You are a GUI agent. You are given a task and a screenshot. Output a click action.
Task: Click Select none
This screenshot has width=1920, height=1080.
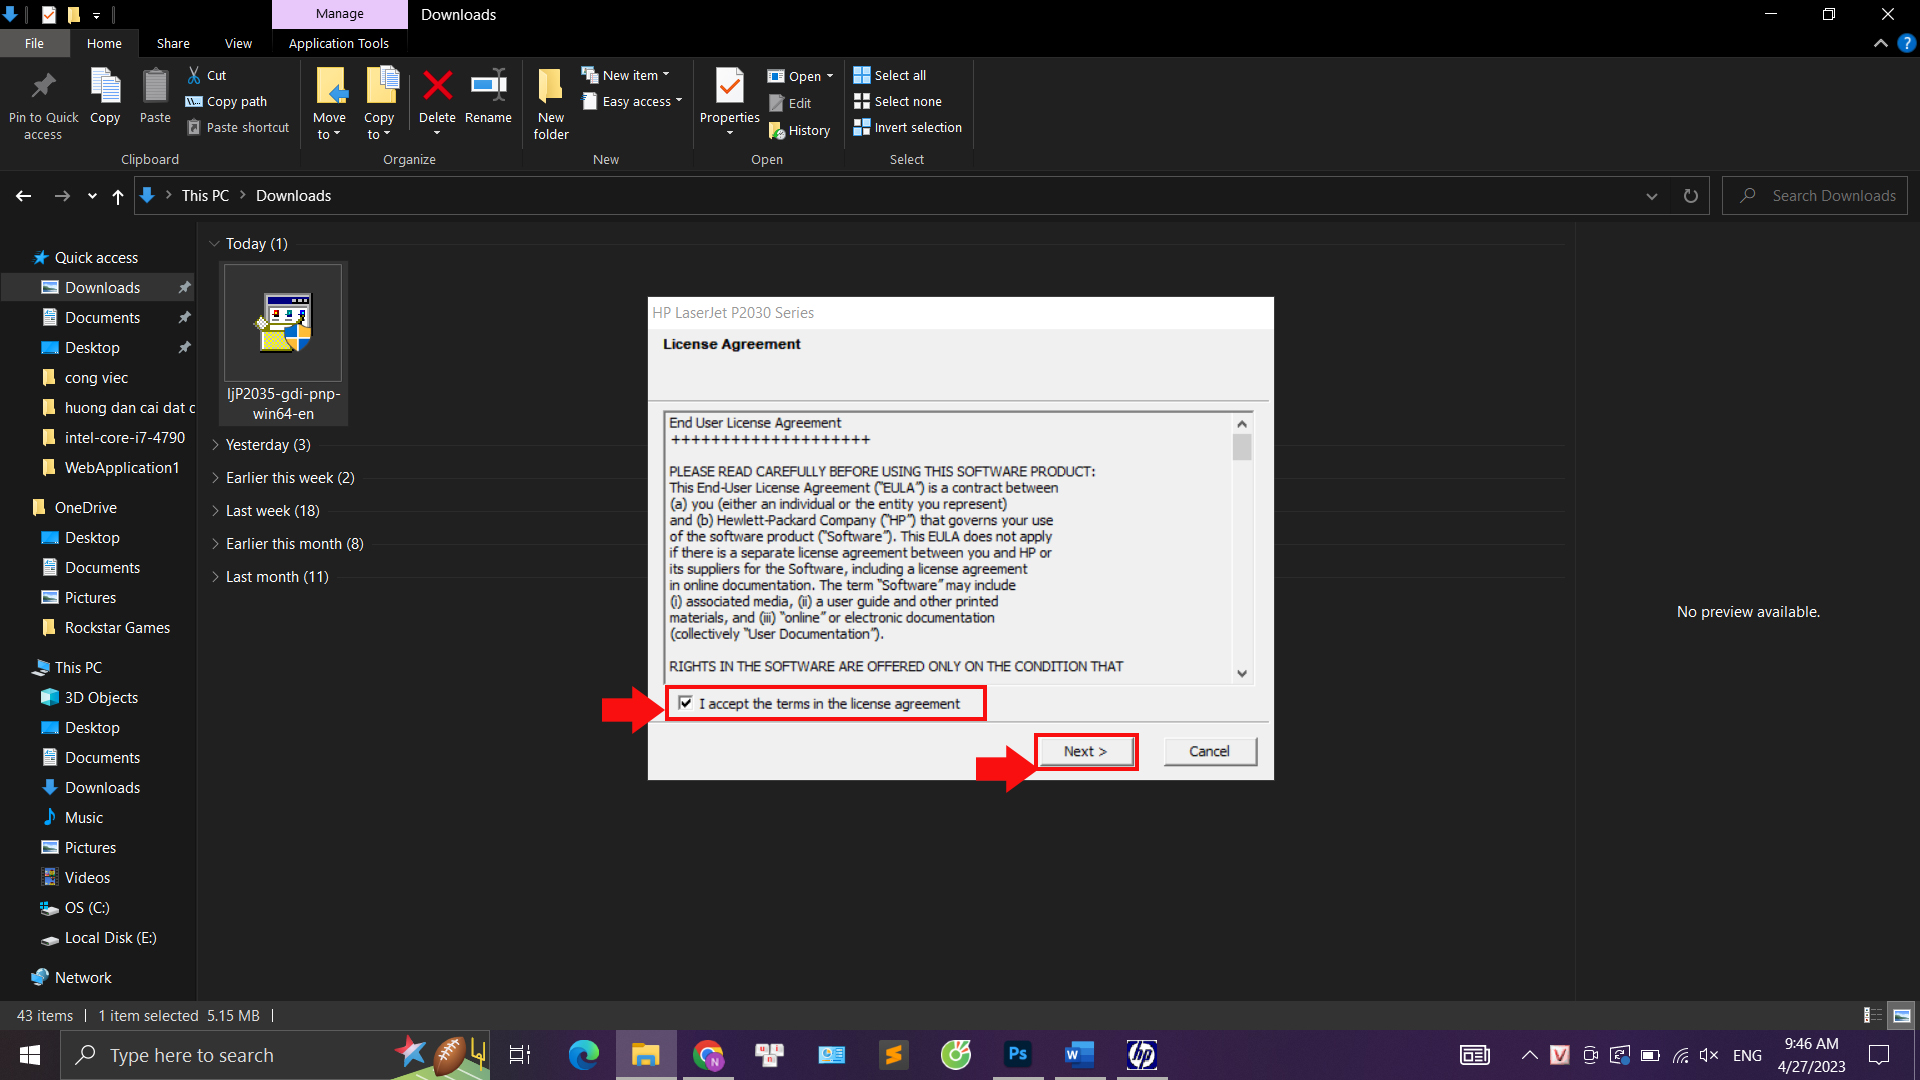(x=898, y=101)
